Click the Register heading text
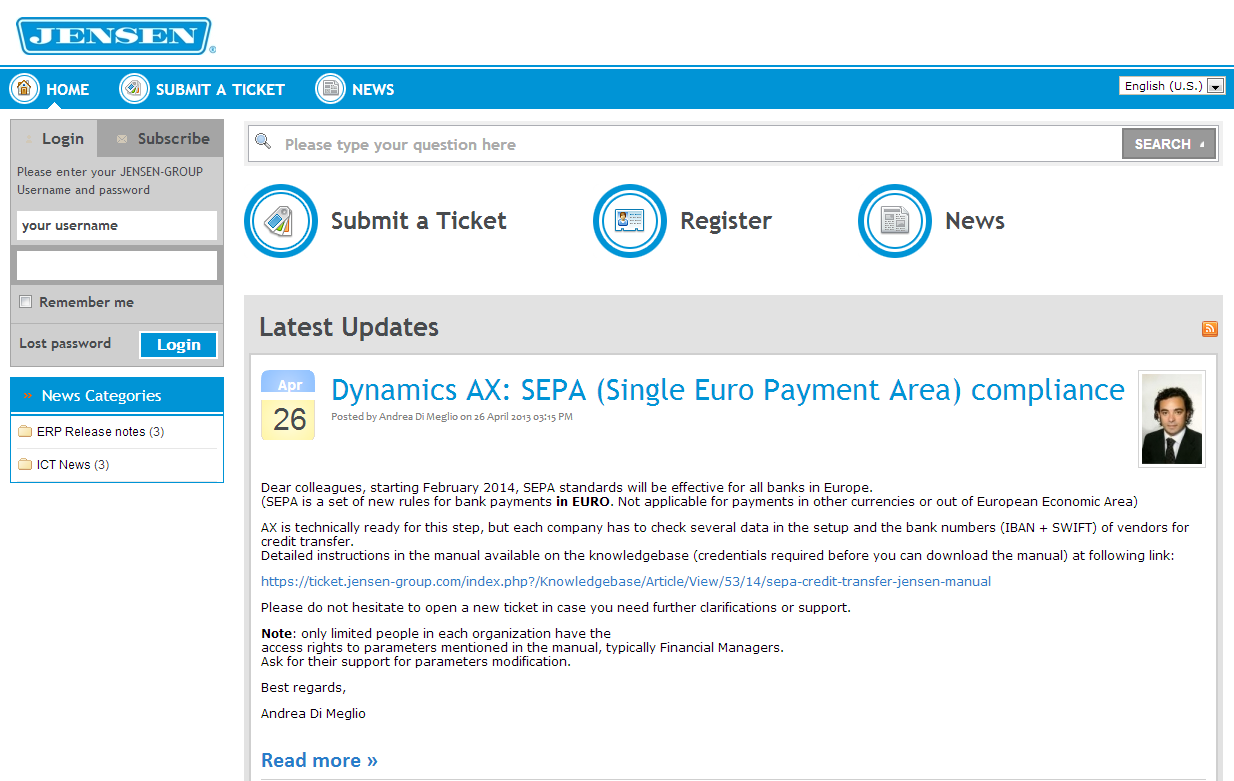The image size is (1234, 781). pos(726,221)
